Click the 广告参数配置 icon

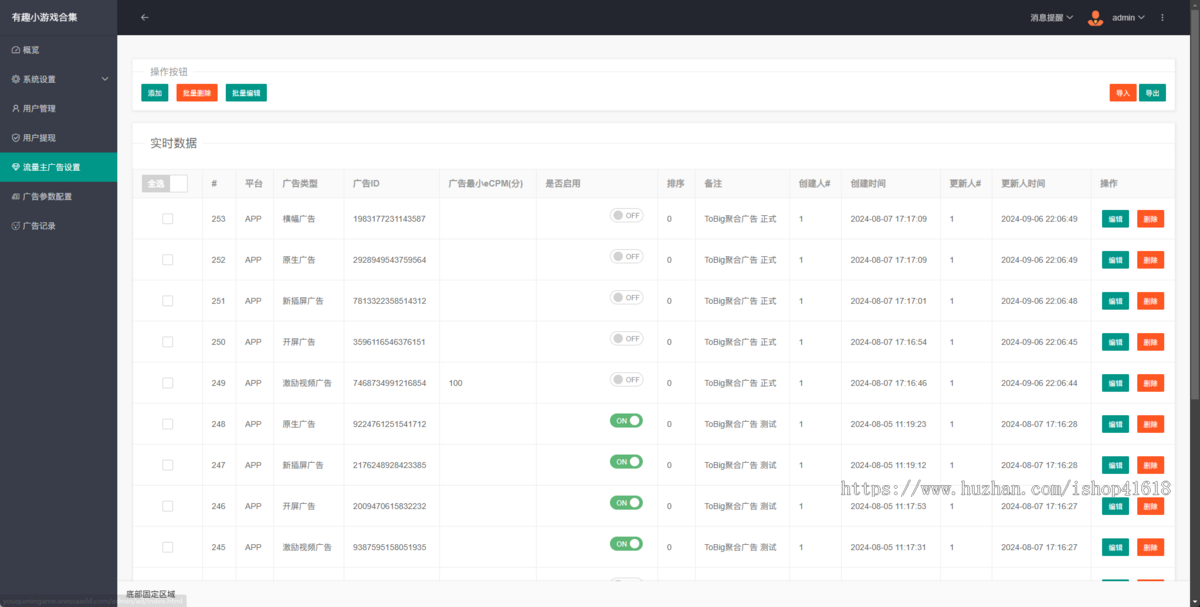tap(15, 196)
